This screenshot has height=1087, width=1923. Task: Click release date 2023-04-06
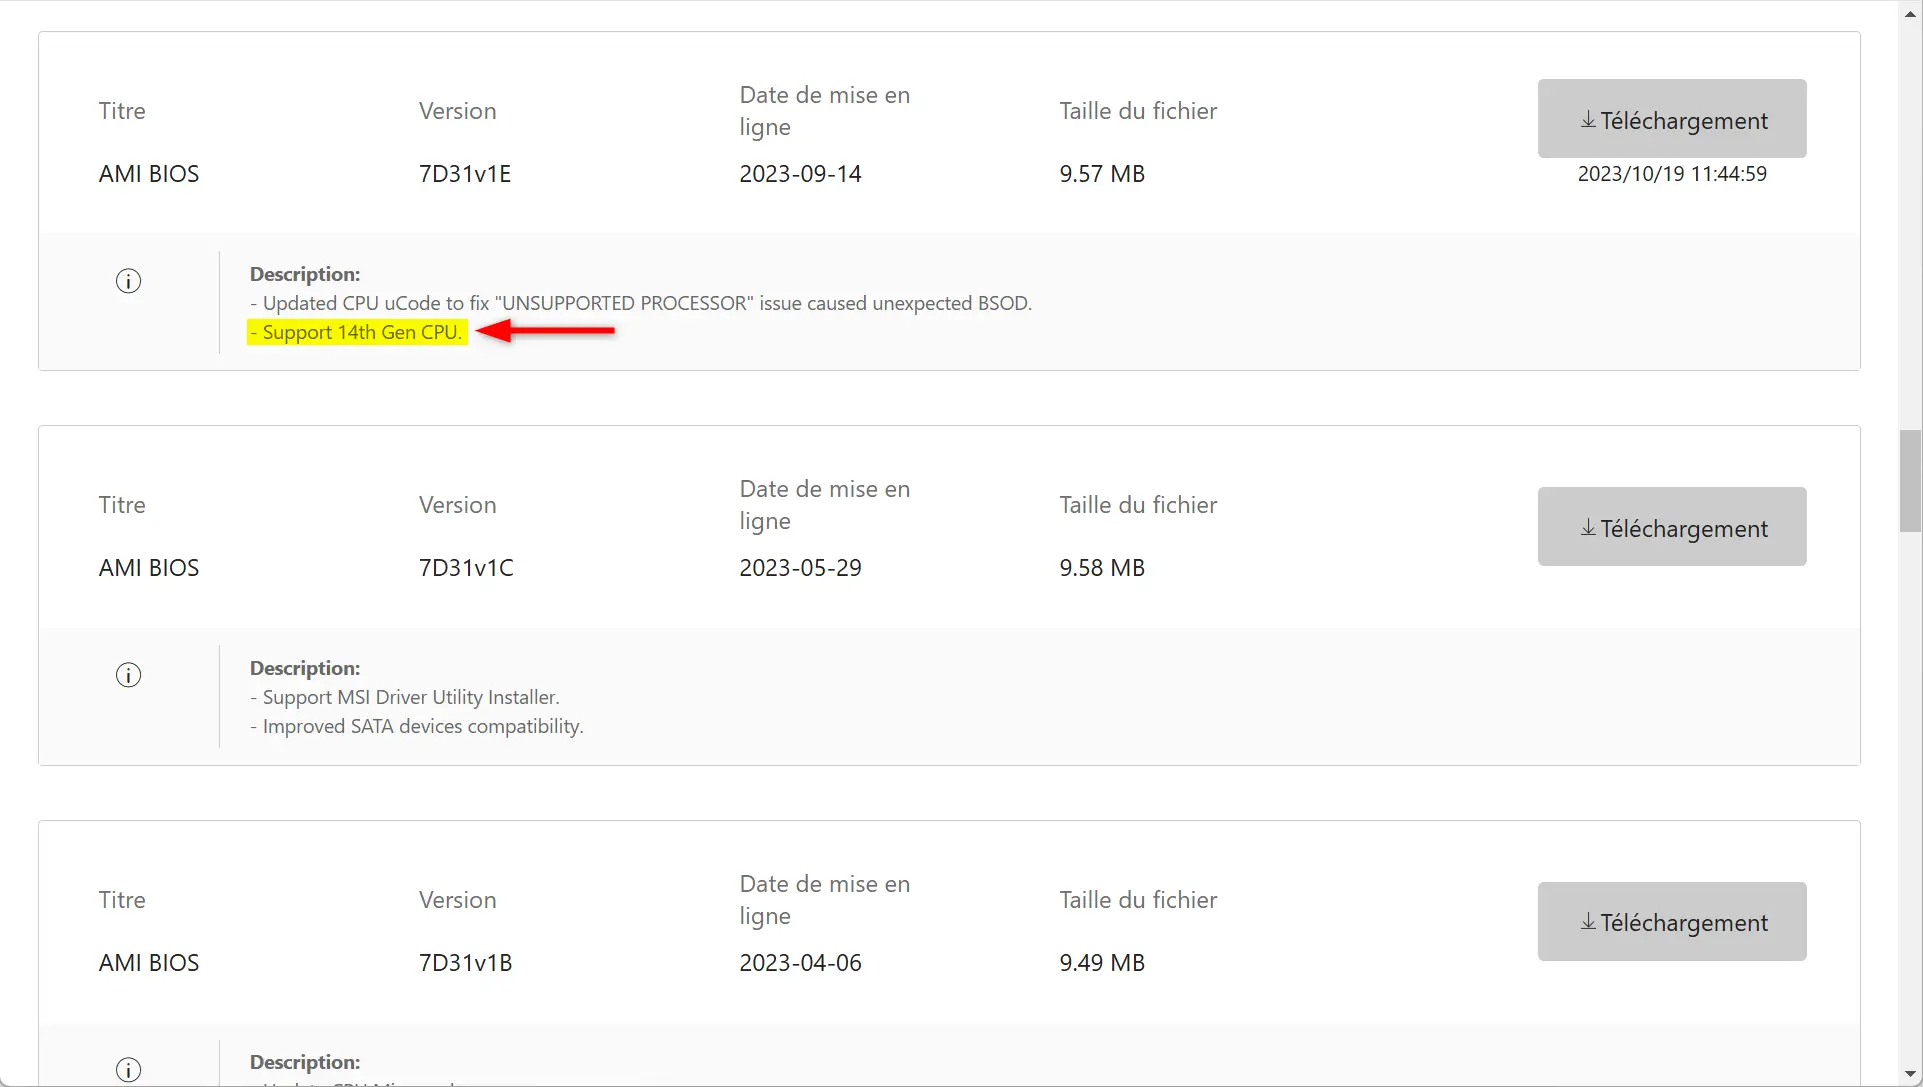click(x=800, y=963)
